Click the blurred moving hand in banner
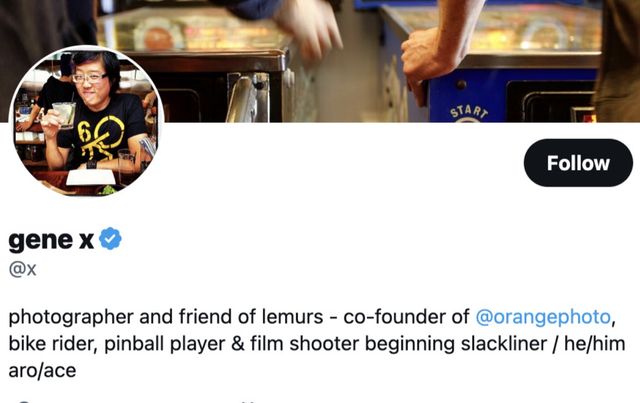 (x=308, y=27)
